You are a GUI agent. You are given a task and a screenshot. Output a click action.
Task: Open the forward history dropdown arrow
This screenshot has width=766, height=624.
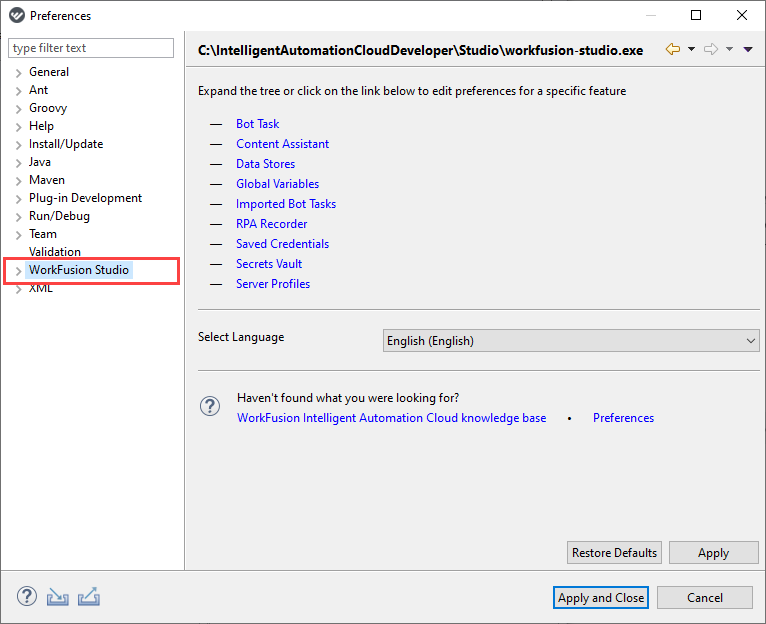pos(729,49)
